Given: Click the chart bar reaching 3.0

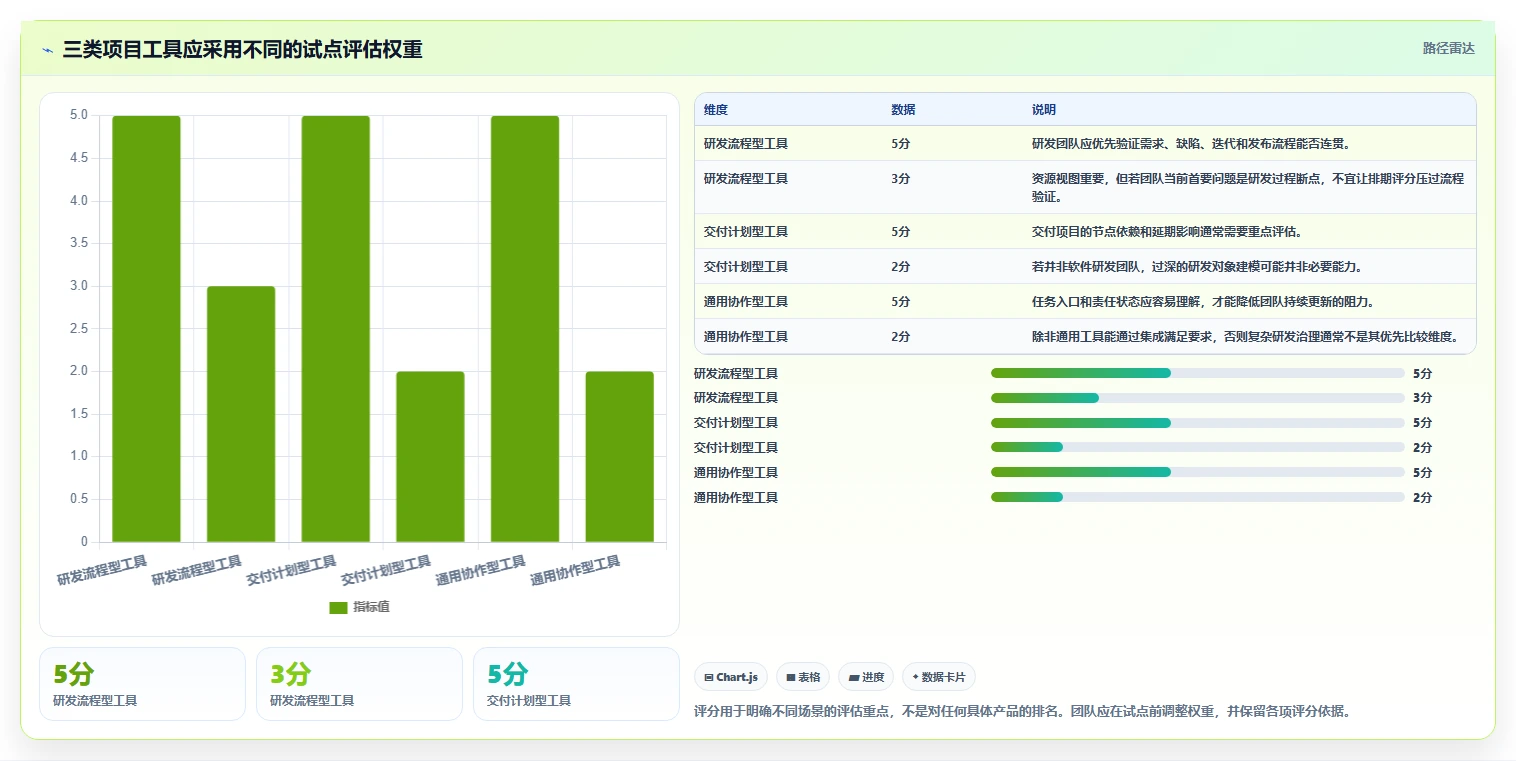Looking at the screenshot, I should pyautogui.click(x=241, y=414).
